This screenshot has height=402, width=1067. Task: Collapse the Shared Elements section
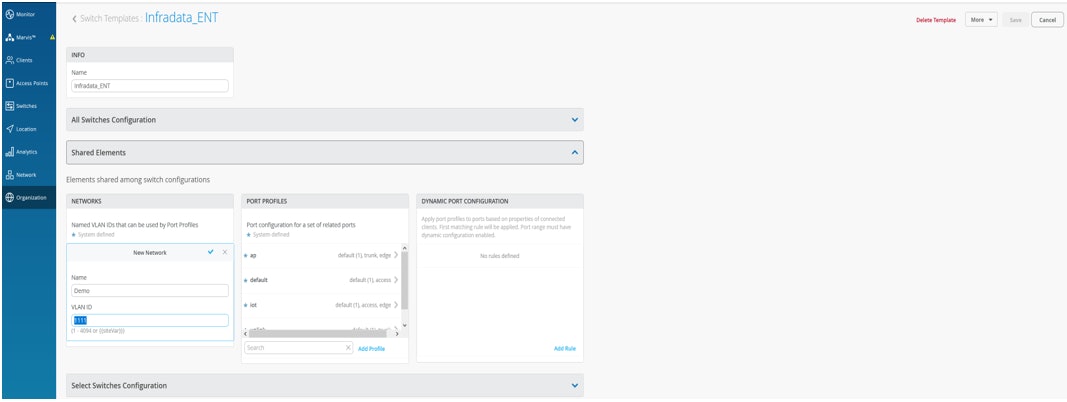coord(574,153)
